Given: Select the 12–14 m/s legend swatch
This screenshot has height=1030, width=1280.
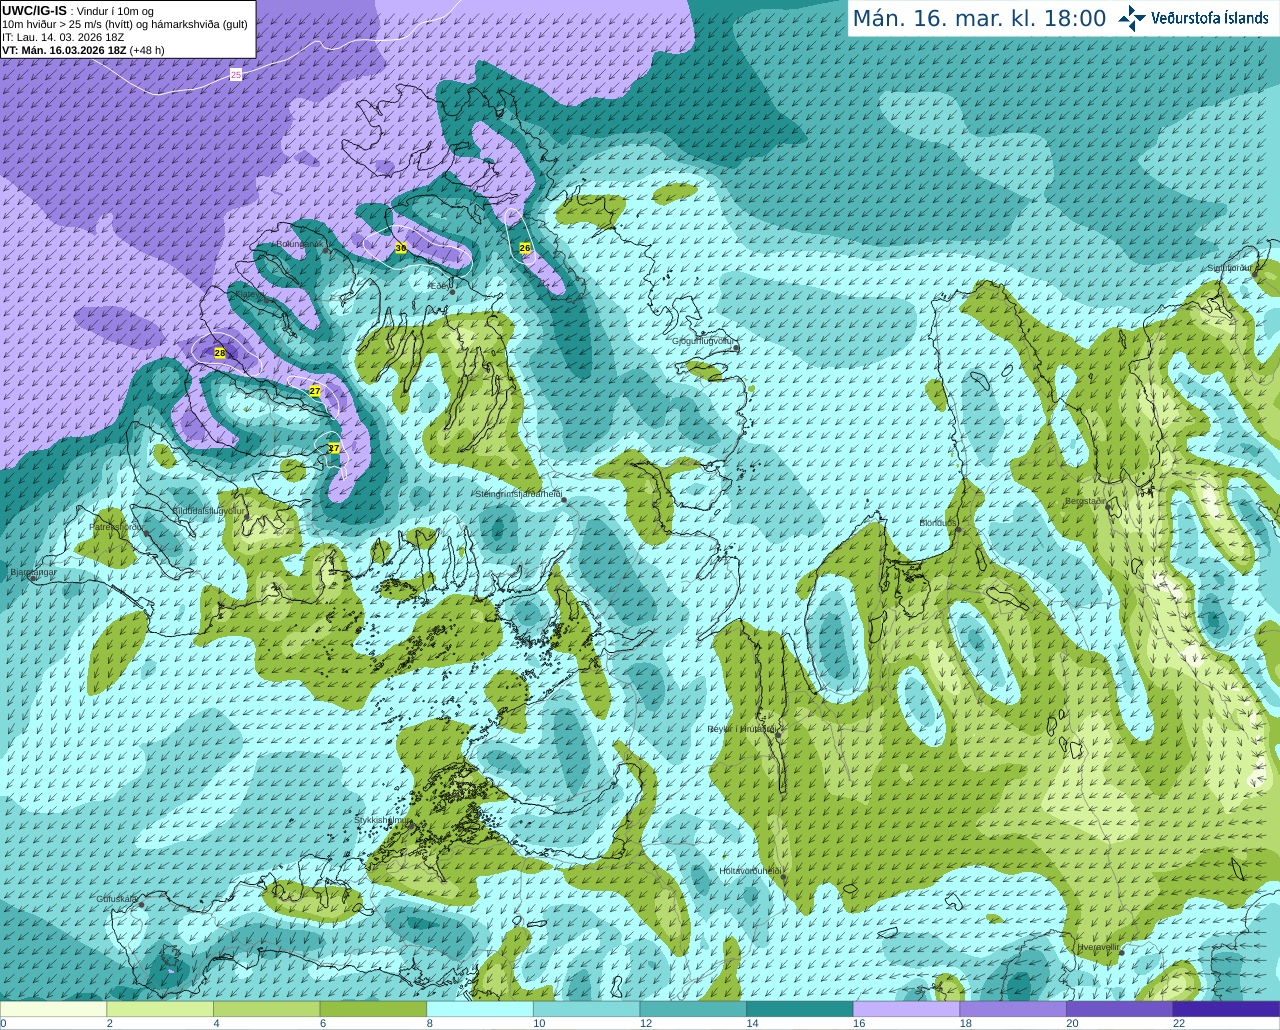Looking at the screenshot, I should click(x=693, y=1009).
